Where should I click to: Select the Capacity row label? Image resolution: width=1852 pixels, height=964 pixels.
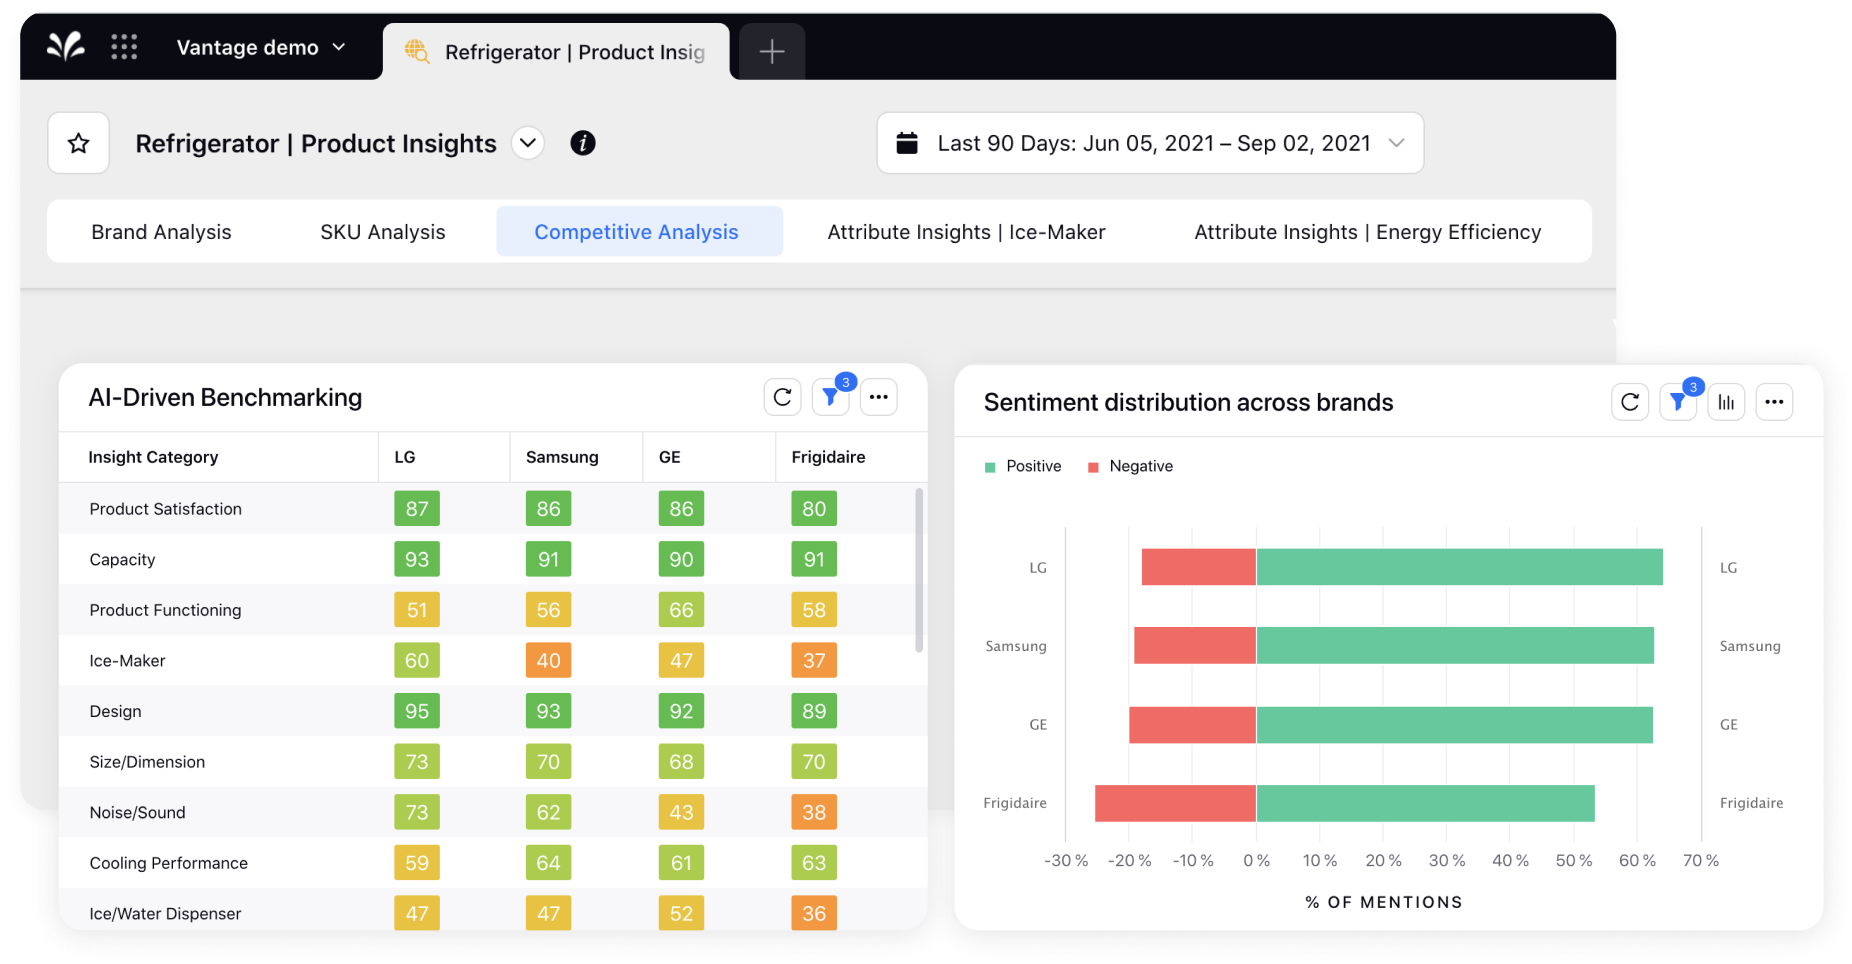click(x=123, y=560)
